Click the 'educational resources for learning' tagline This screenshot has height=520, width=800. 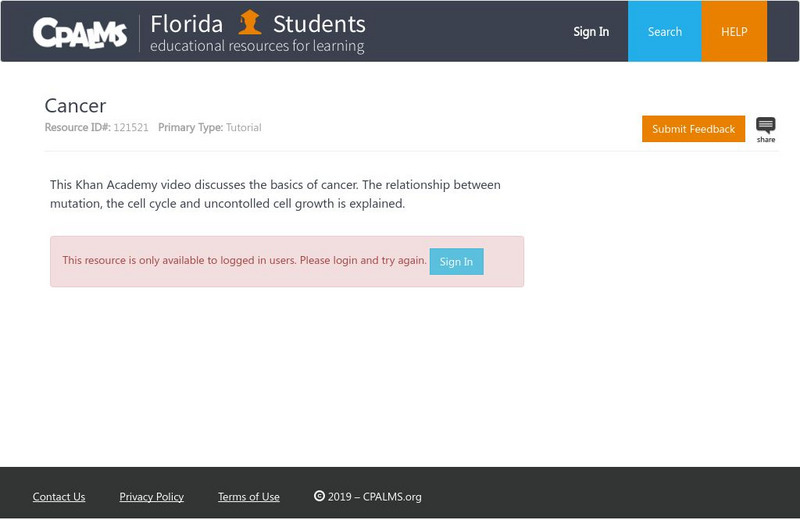pyautogui.click(x=257, y=46)
